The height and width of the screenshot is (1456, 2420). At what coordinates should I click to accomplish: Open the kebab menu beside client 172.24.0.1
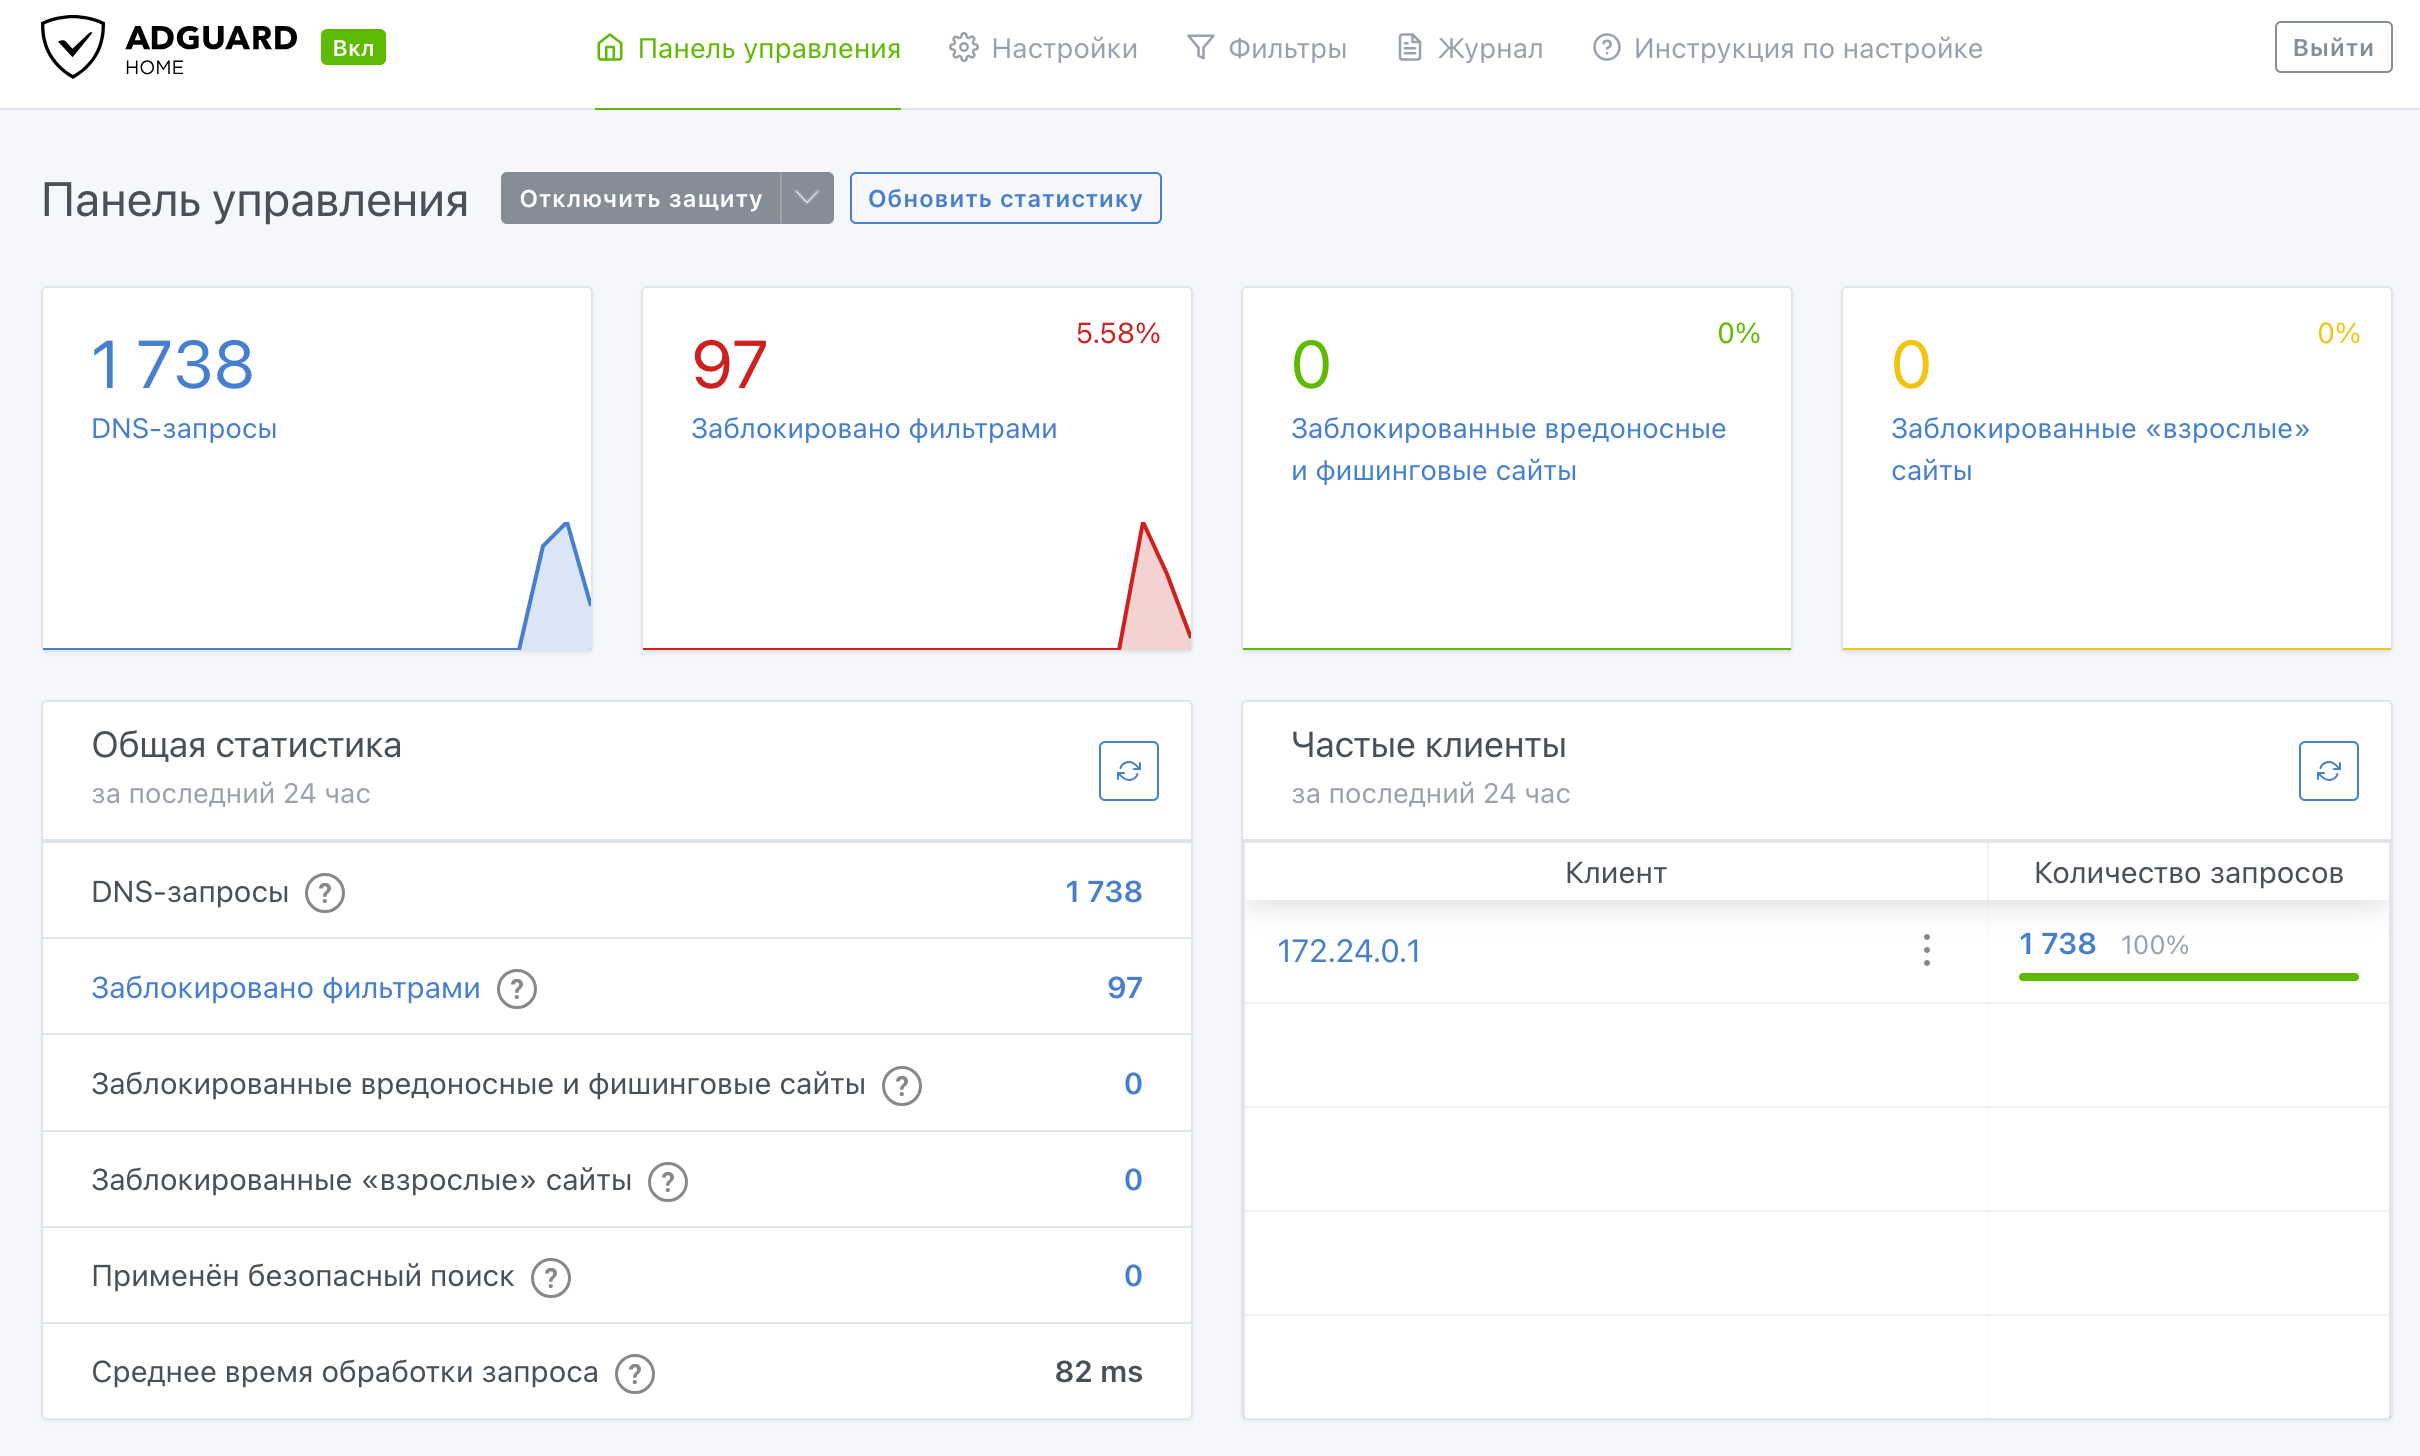1925,952
